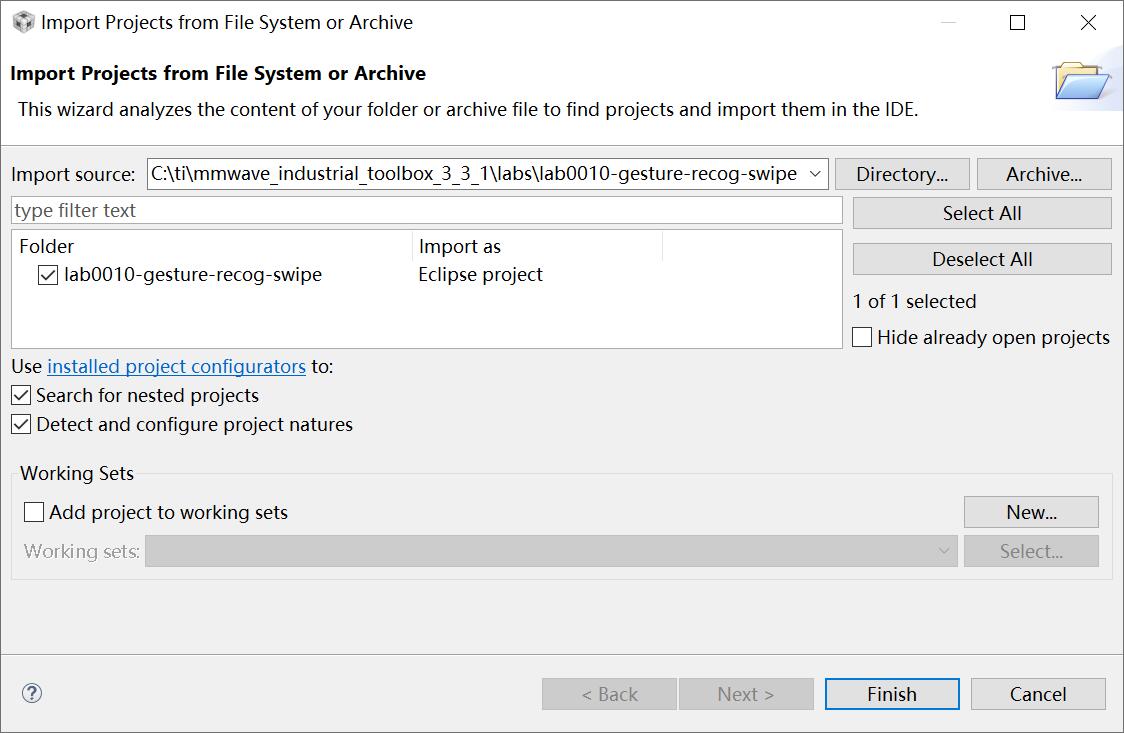Uncheck the lab0010-gesture-recog-swipe folder checkbox

coord(48,275)
